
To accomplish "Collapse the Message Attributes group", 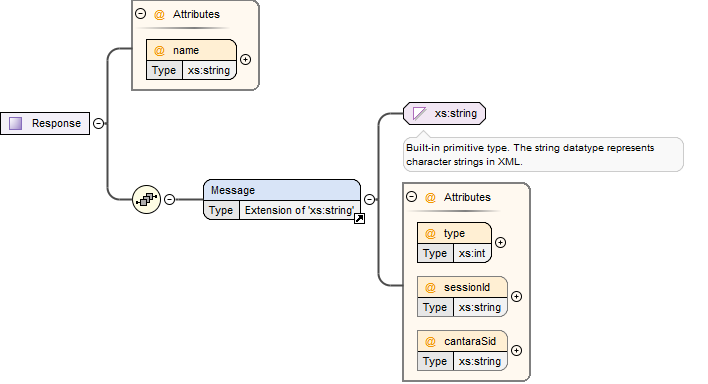I will pos(411,197).
